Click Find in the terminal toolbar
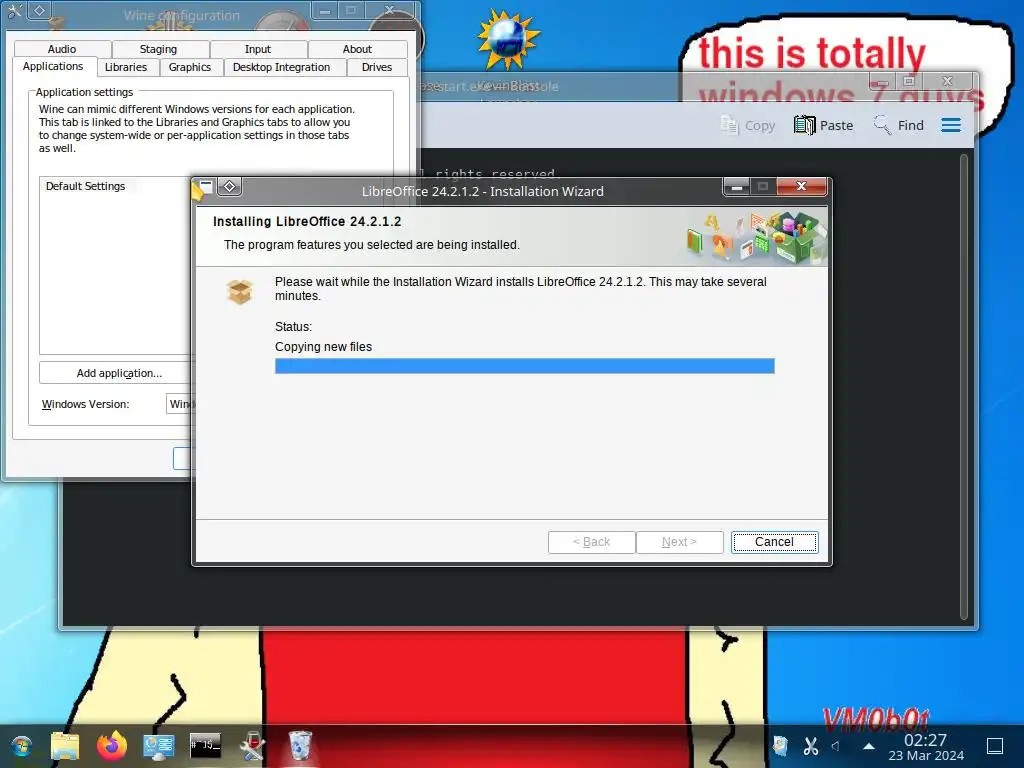Viewport: 1024px width, 768px height. coord(899,125)
